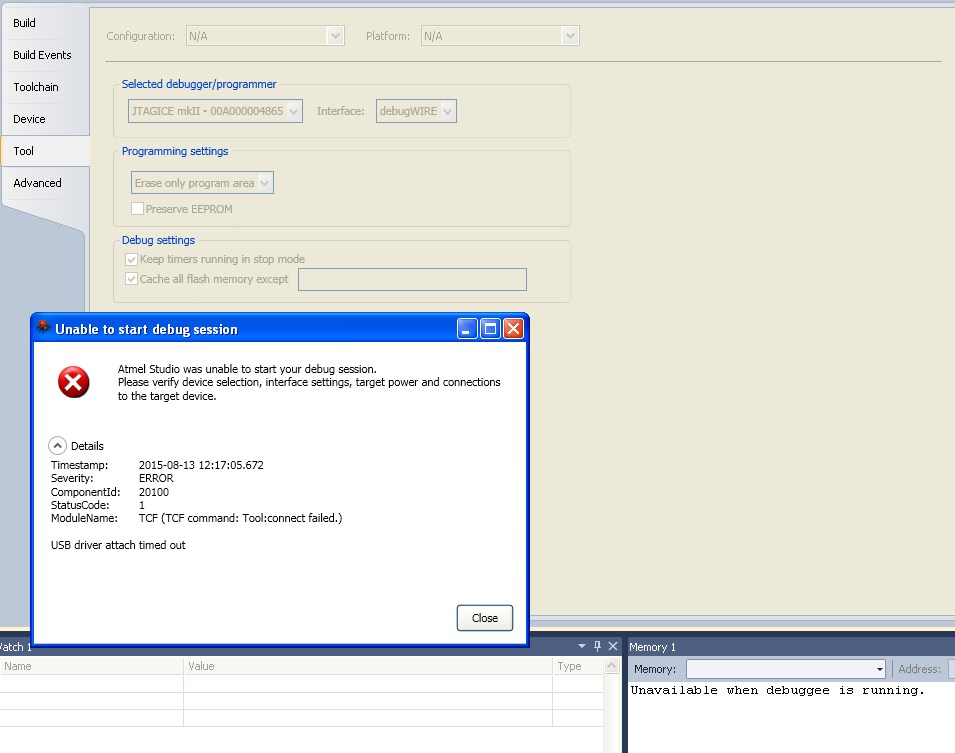Close the Unable to start debug session dialog
The height and width of the screenshot is (753, 955).
click(484, 617)
